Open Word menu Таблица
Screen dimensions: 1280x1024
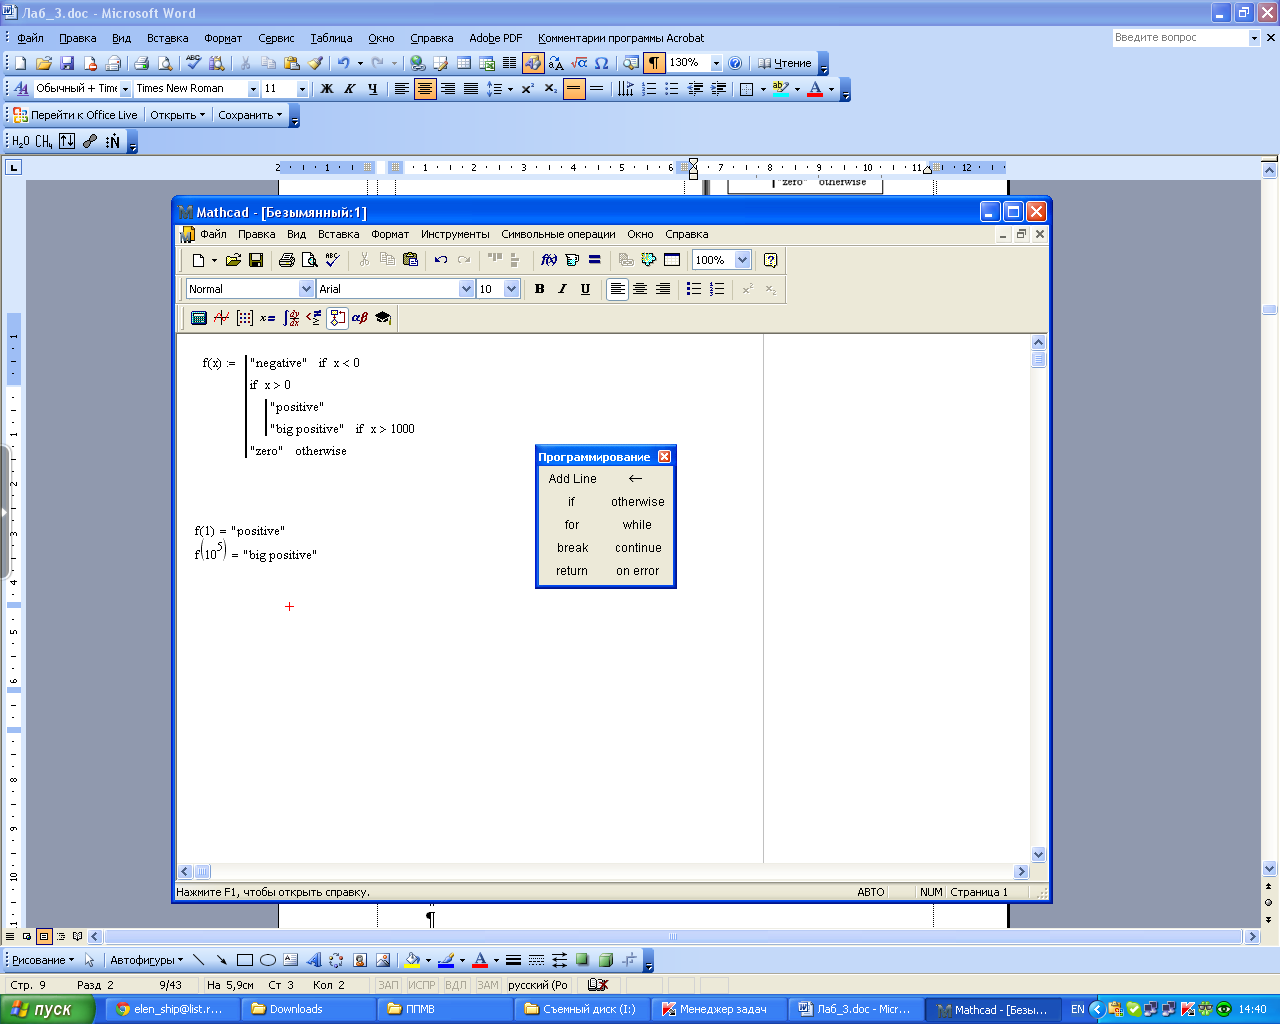point(331,38)
